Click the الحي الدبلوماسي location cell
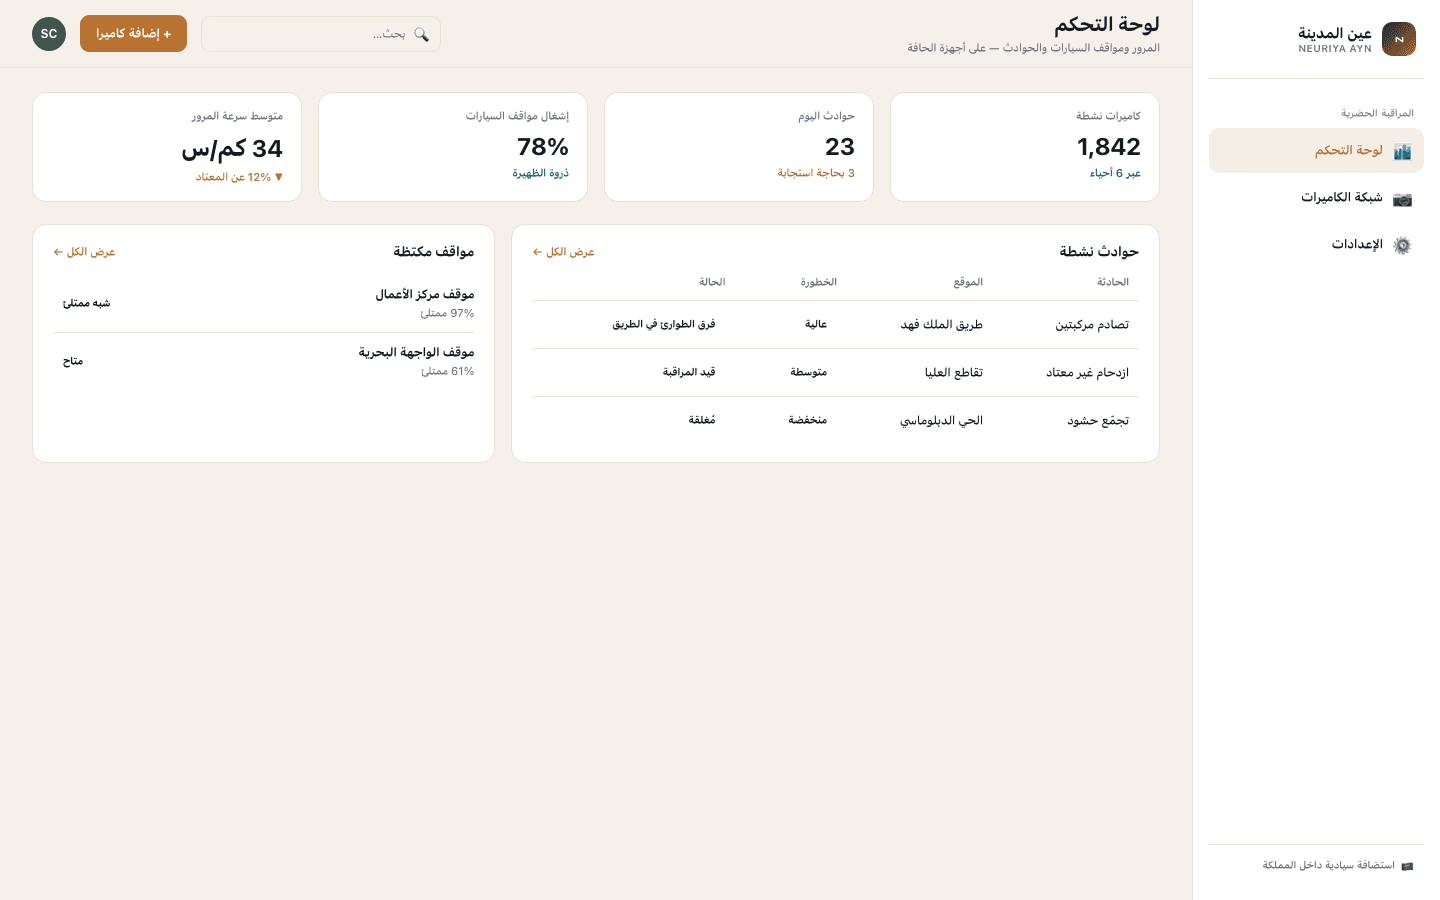The image size is (1440, 900). (x=941, y=421)
